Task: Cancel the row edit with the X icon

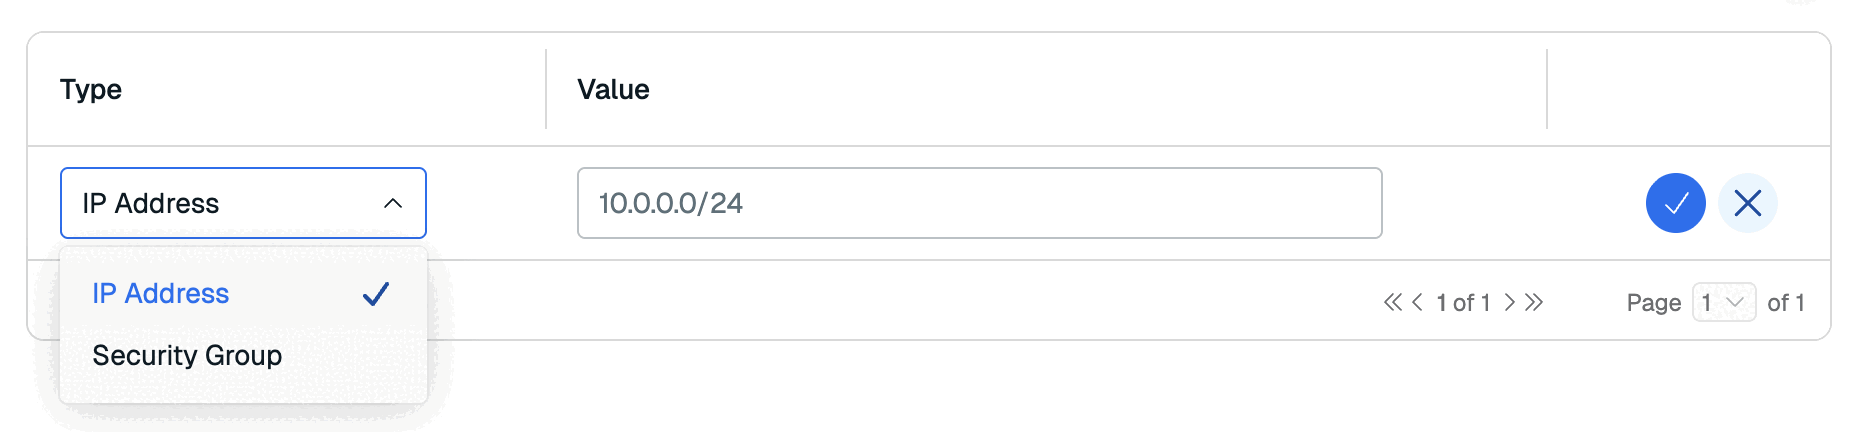Action: click(x=1747, y=203)
